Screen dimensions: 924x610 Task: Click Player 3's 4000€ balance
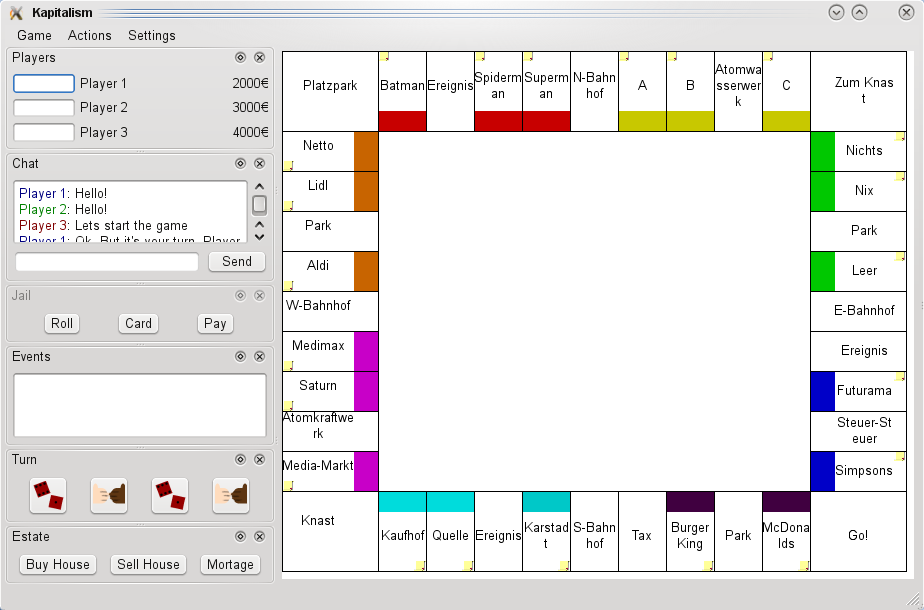point(250,133)
